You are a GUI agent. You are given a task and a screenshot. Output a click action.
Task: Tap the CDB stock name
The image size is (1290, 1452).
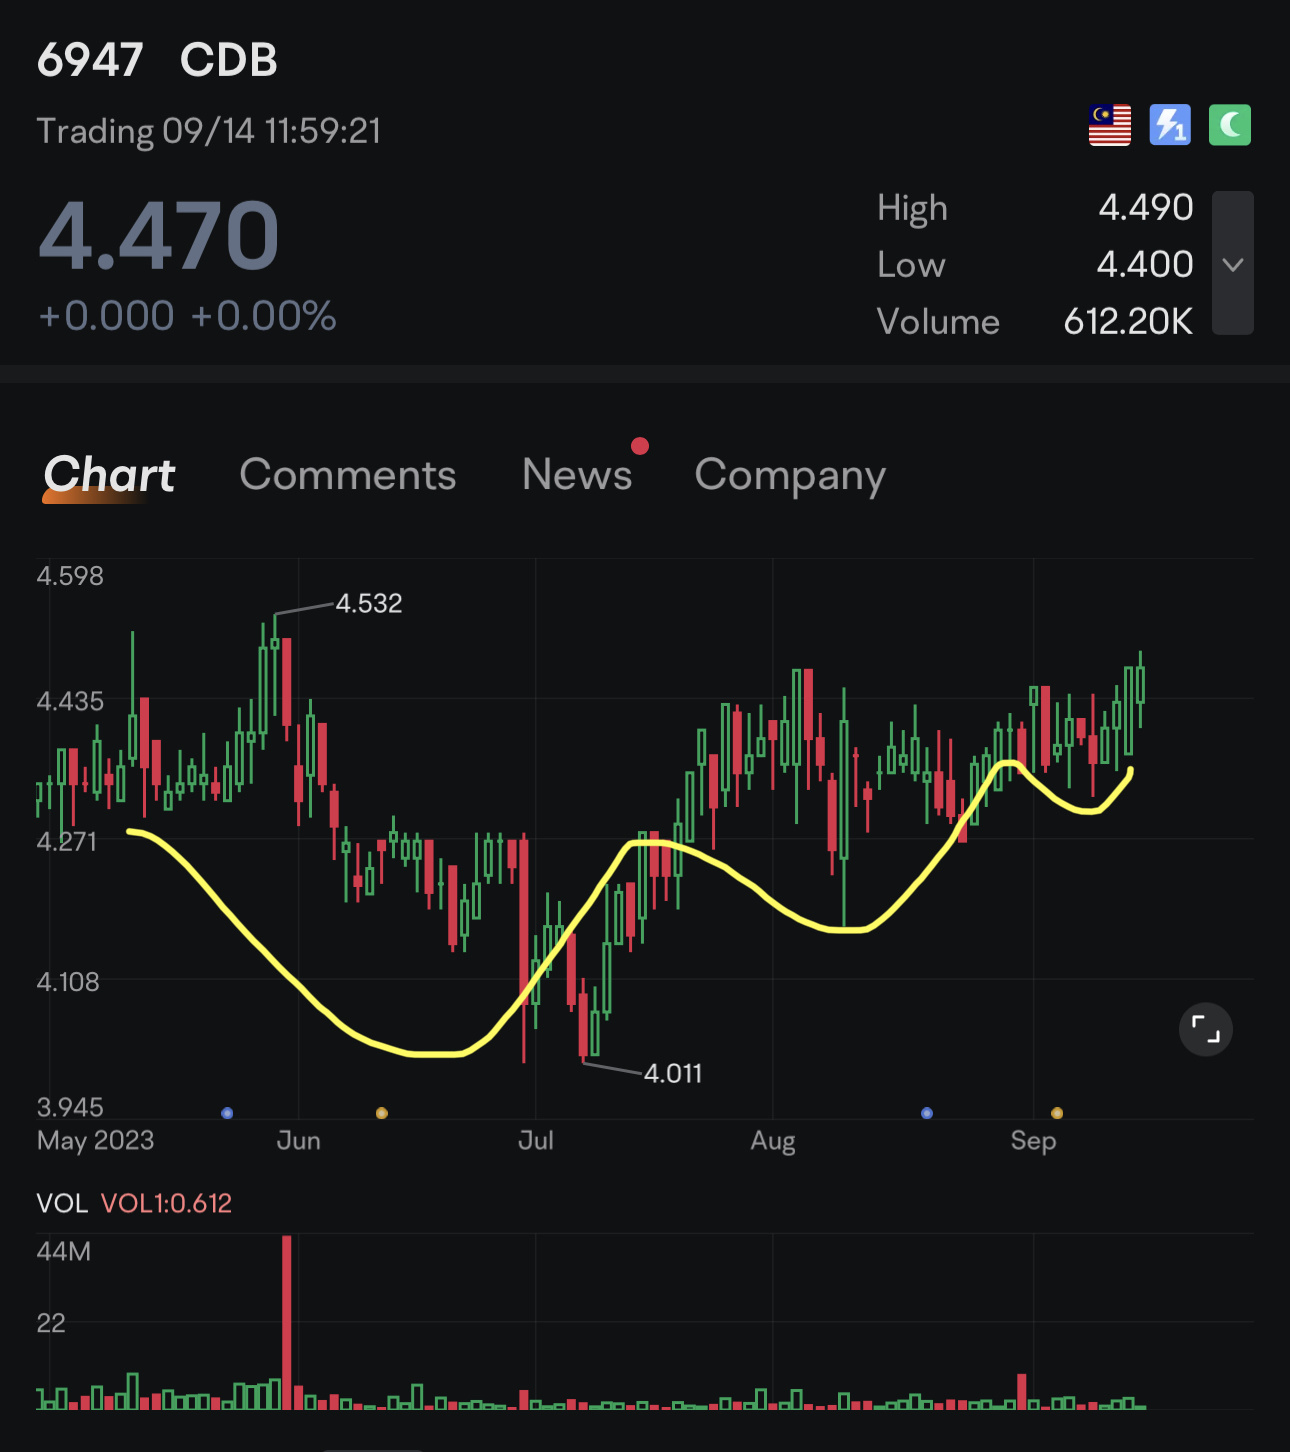229,60
